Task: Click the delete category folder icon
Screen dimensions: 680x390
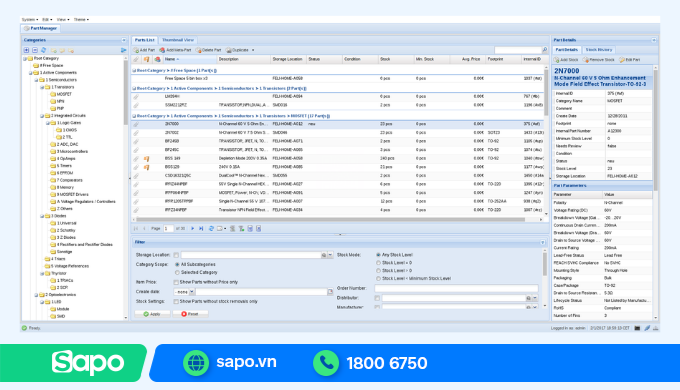Action: 71,50
